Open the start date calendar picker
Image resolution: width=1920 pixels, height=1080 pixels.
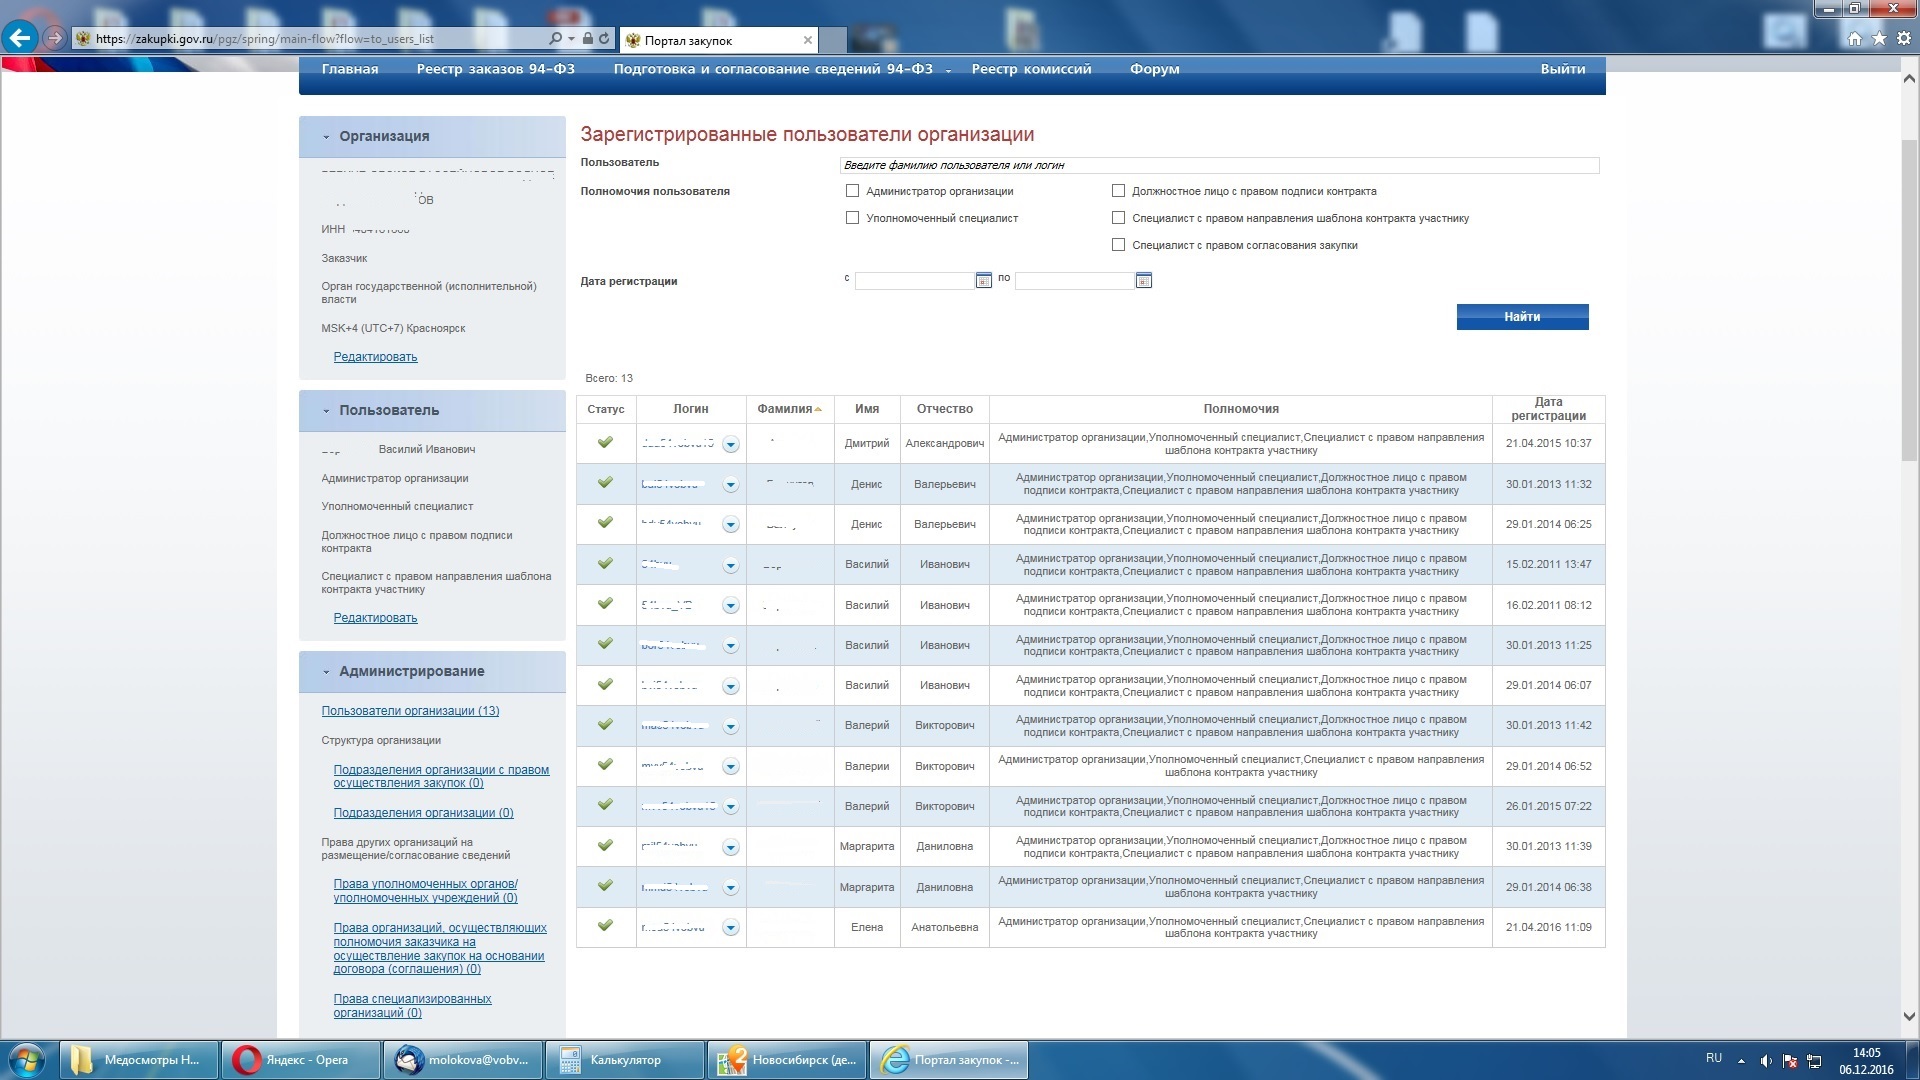click(x=983, y=281)
